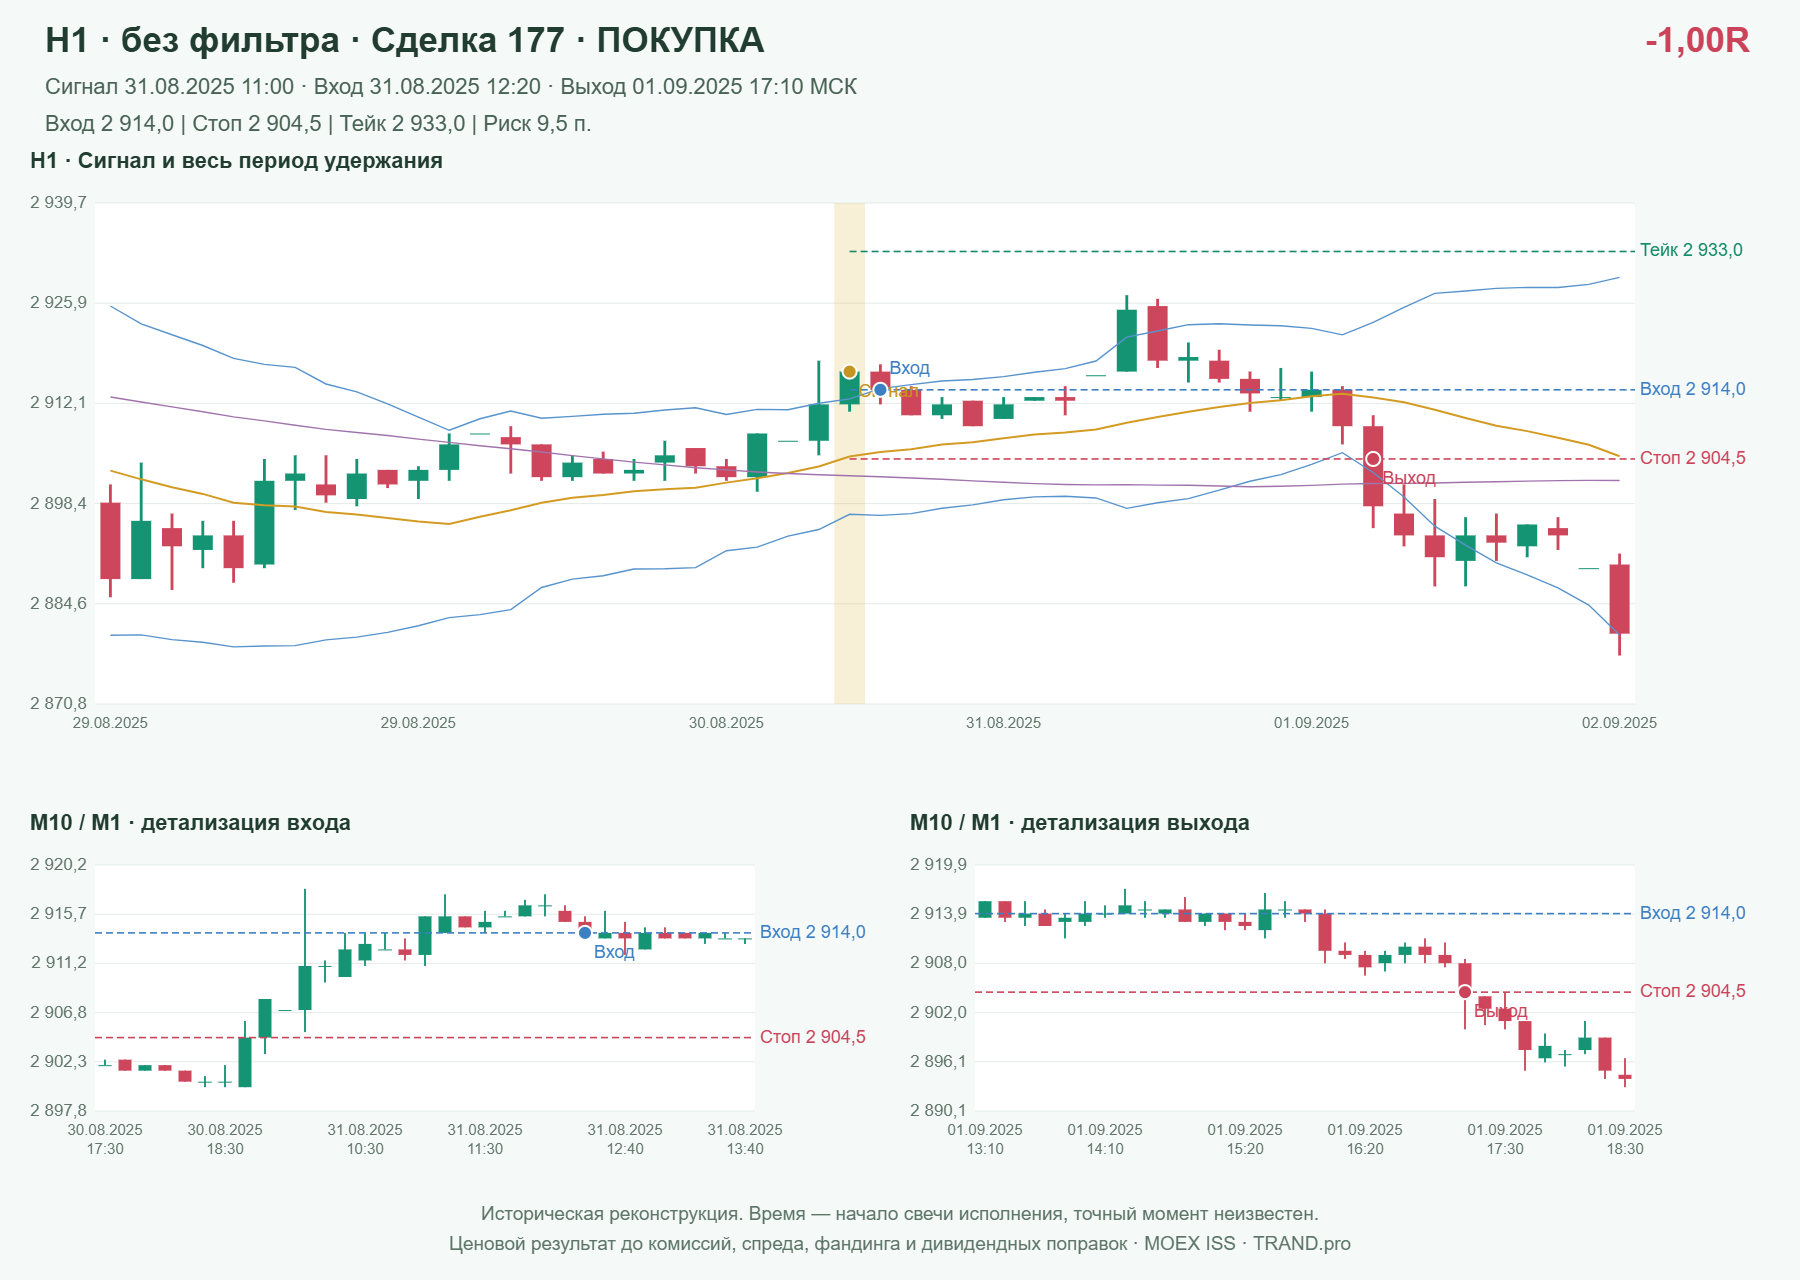
Task: Click the red exit marker on the main chart
Action: pyautogui.click(x=1373, y=459)
